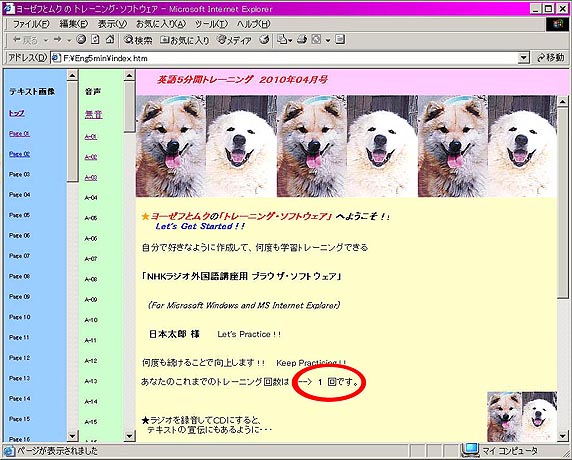Open the 検索 (Search) toolbar button
This screenshot has width=572, height=460.
pyautogui.click(x=138, y=40)
